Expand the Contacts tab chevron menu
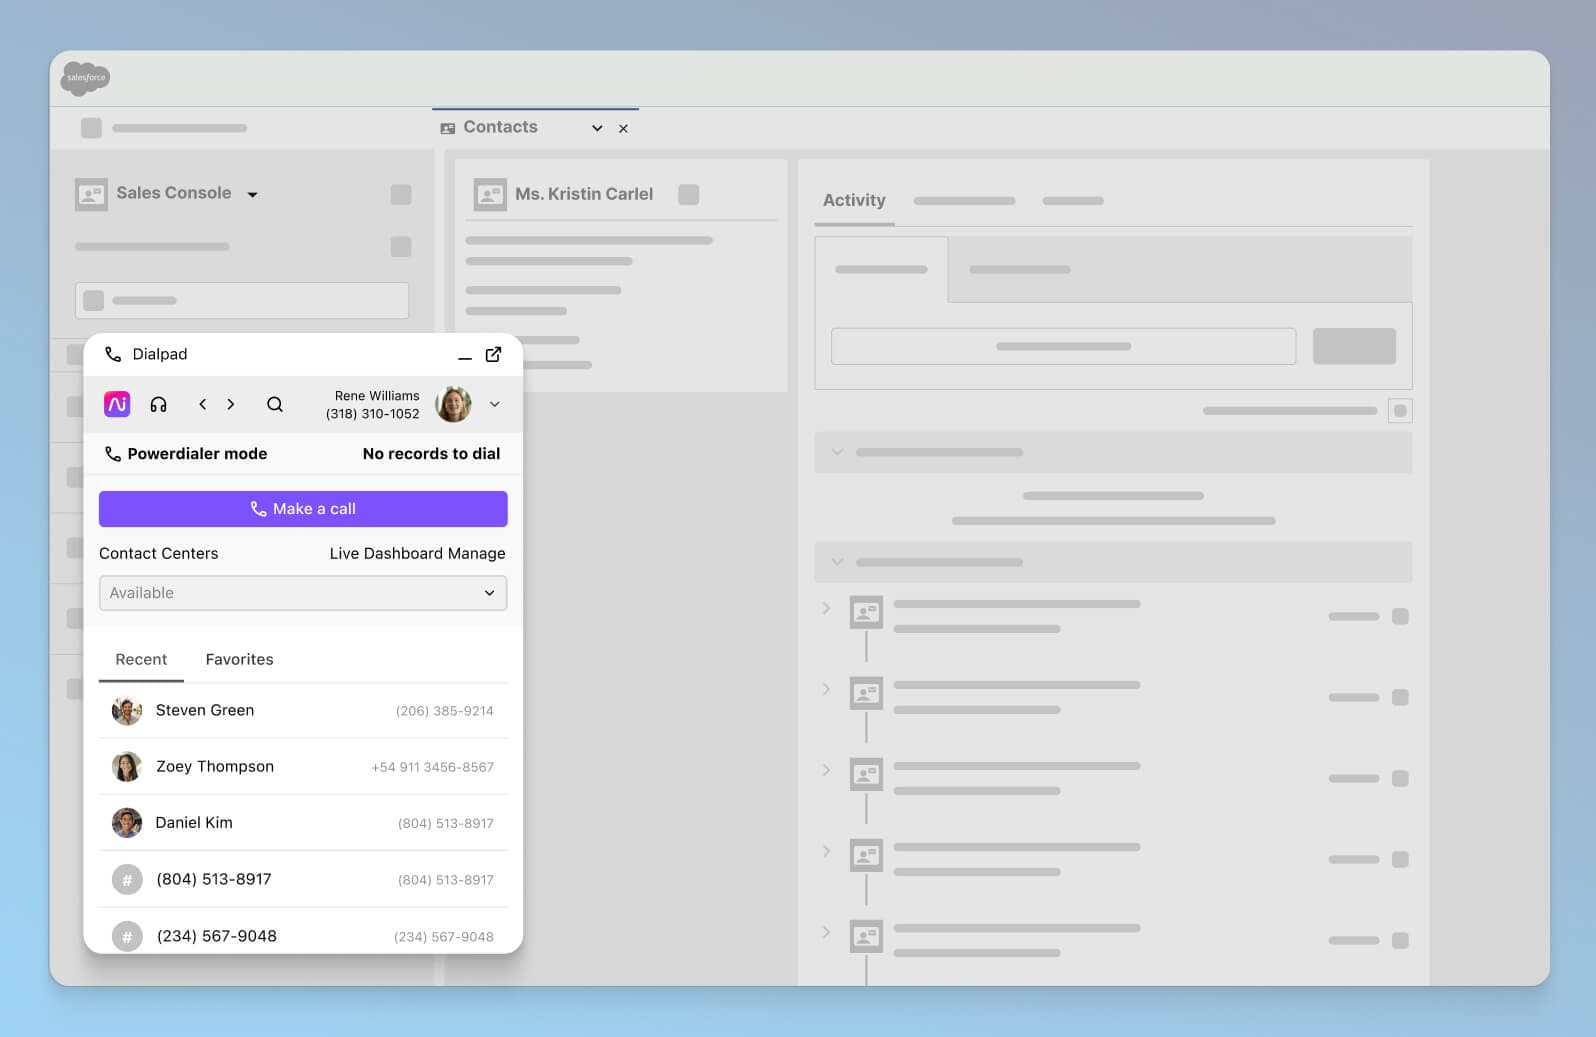Viewport: 1596px width, 1037px height. click(x=597, y=128)
